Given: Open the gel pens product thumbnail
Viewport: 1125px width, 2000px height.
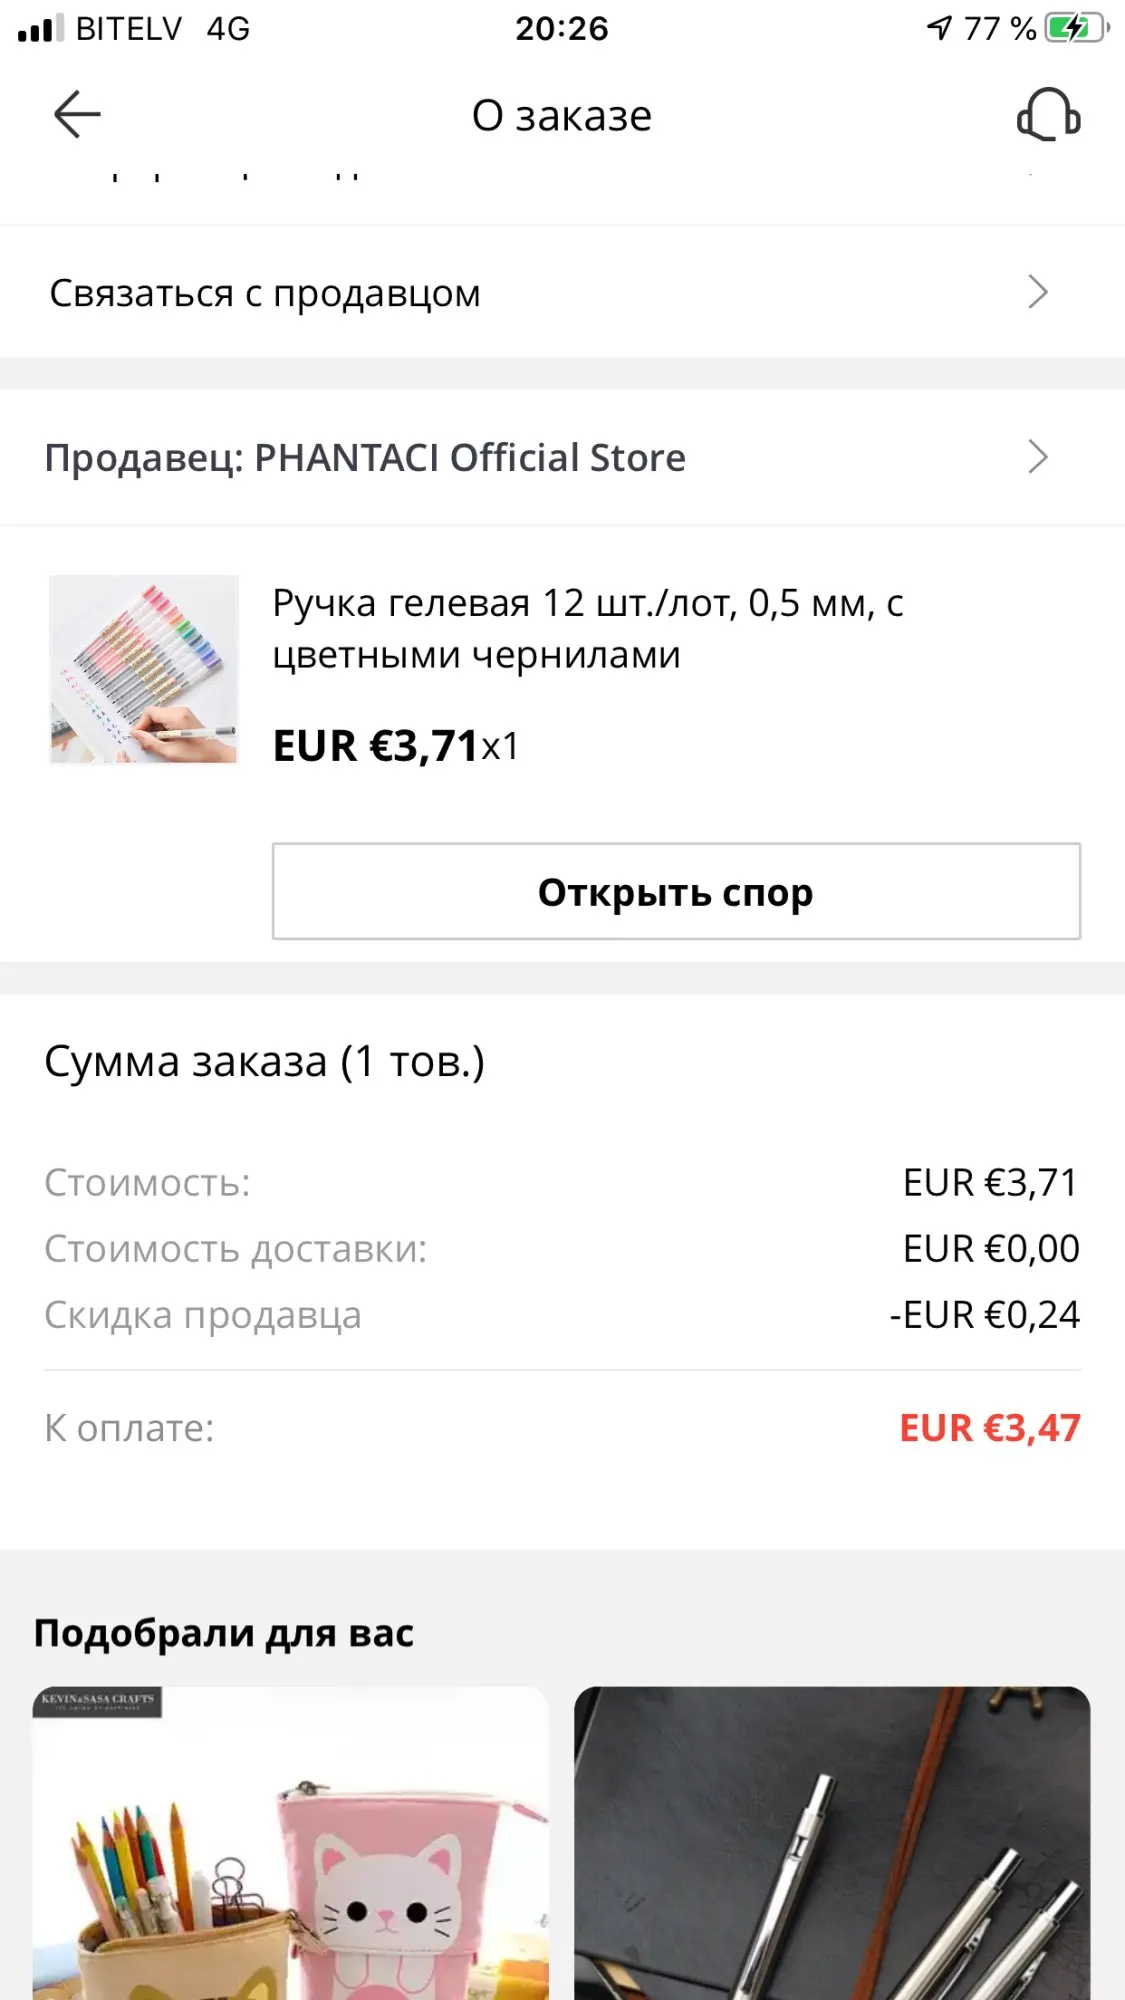Looking at the screenshot, I should tap(144, 669).
